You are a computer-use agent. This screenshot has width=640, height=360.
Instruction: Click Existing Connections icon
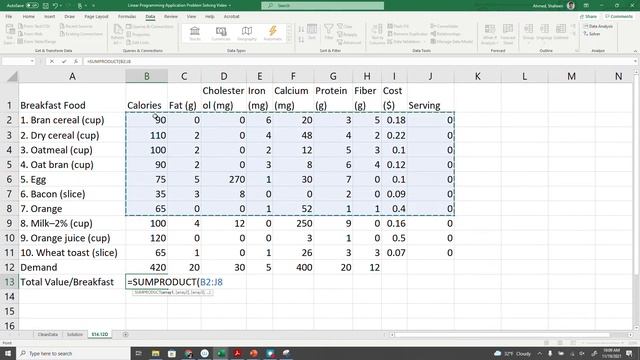tap(62, 34)
